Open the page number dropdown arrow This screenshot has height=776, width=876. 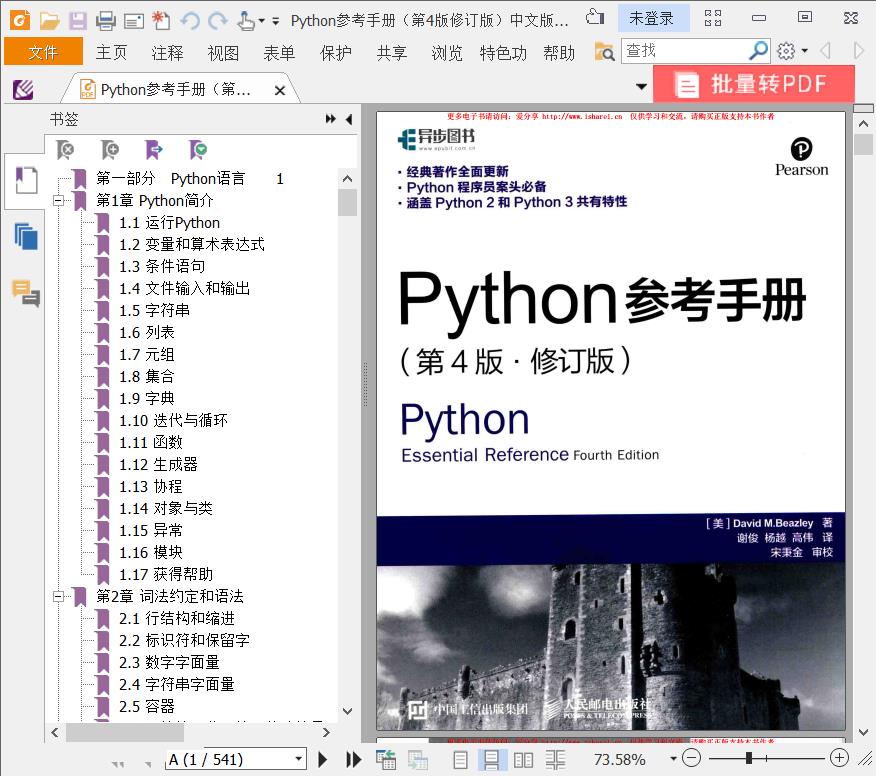point(299,759)
